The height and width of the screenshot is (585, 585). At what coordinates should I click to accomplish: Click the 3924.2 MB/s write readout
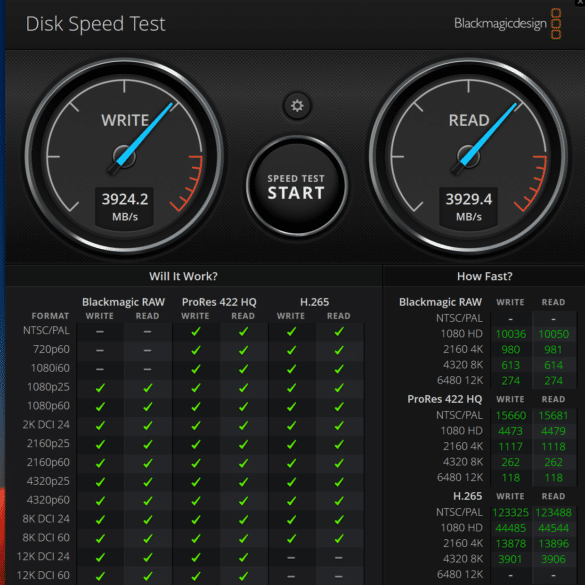(125, 207)
